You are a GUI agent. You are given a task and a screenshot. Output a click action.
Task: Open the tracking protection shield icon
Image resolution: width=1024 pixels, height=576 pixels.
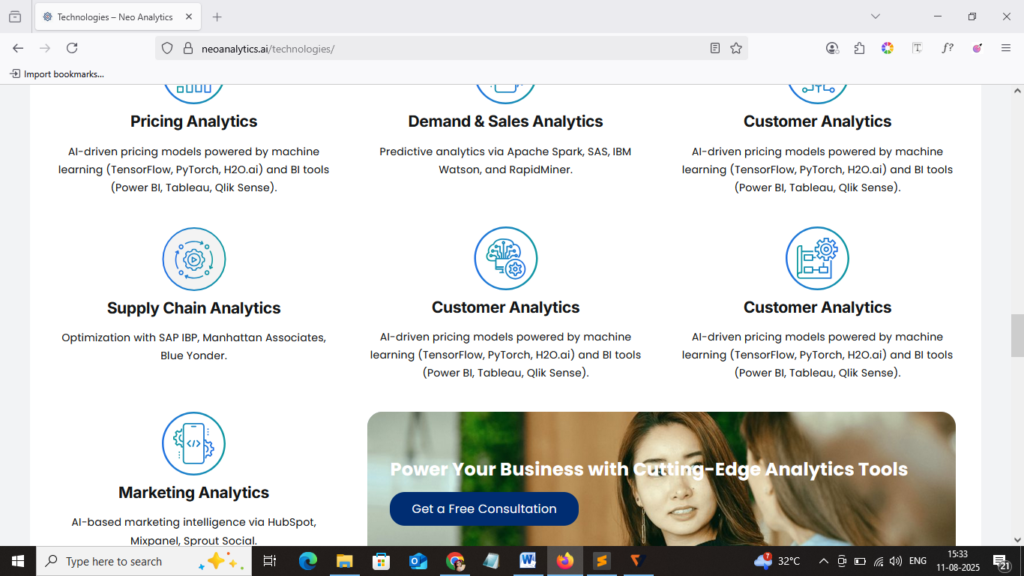coord(167,48)
